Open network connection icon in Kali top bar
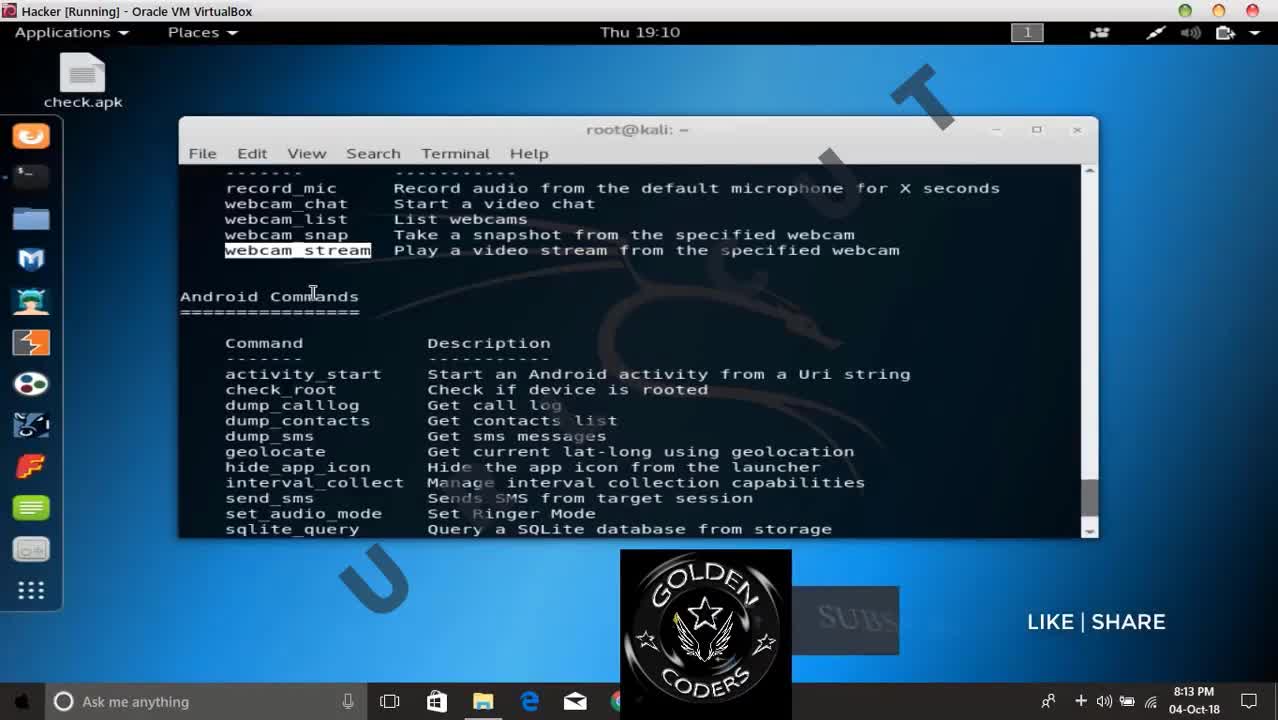1278x720 pixels. click(x=1156, y=32)
